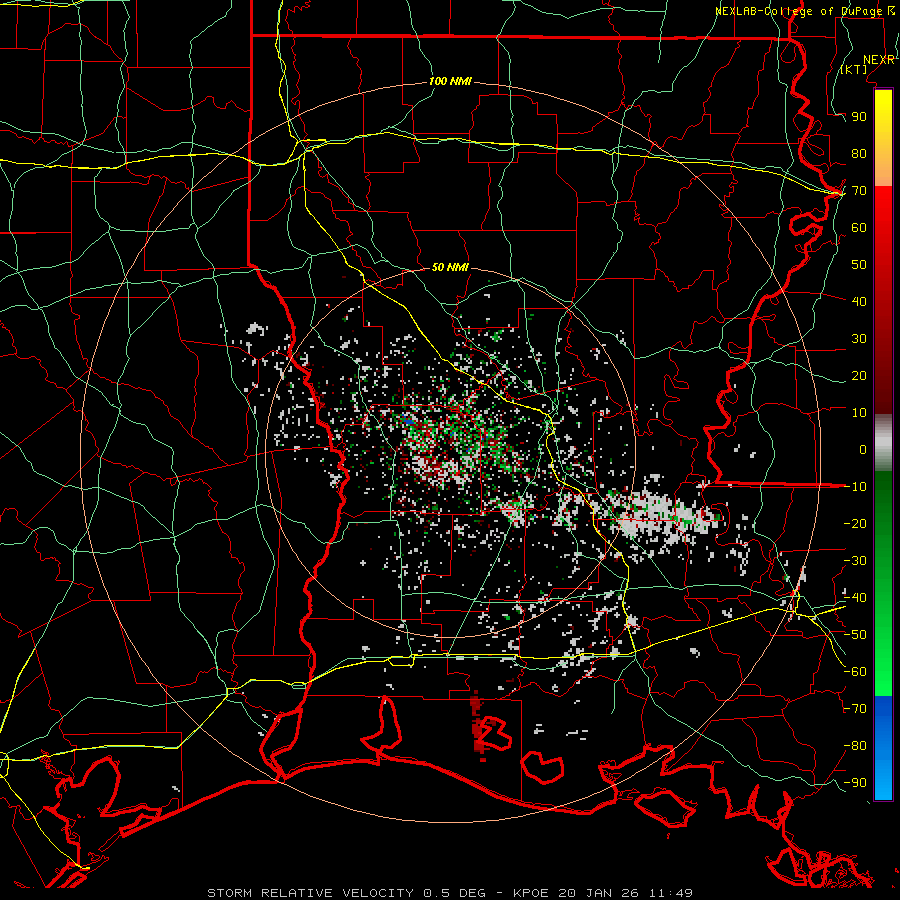Click the 100 NMI range ring label
Screen dimensions: 900x900
(x=450, y=82)
